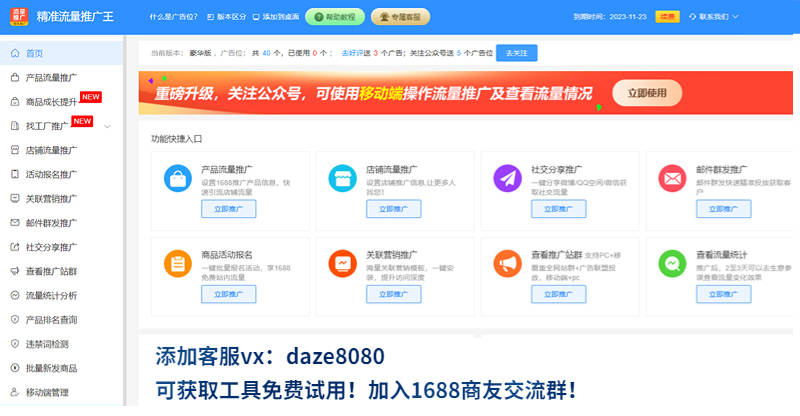Click the 邮件群发推广 envelope sidebar icon

click(x=15, y=223)
